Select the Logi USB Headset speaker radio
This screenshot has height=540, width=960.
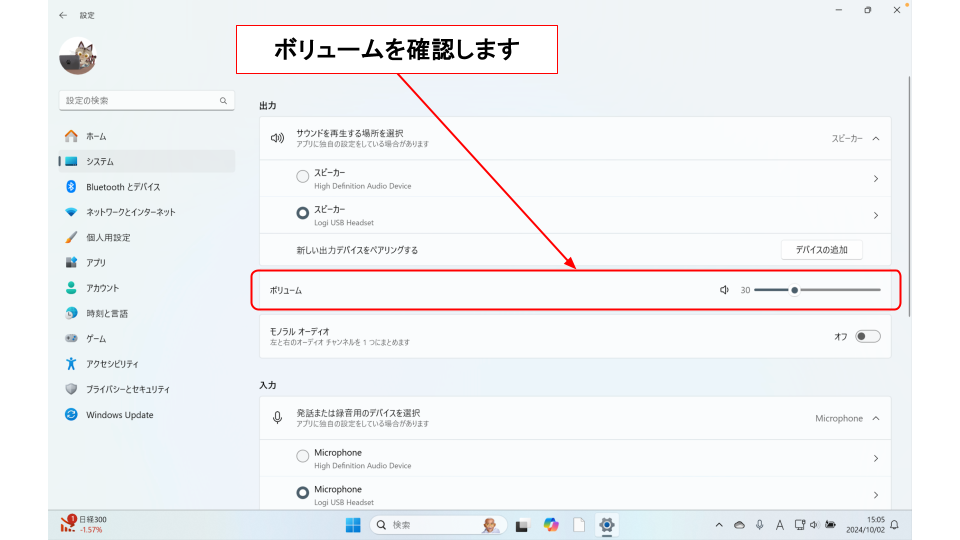click(x=303, y=213)
